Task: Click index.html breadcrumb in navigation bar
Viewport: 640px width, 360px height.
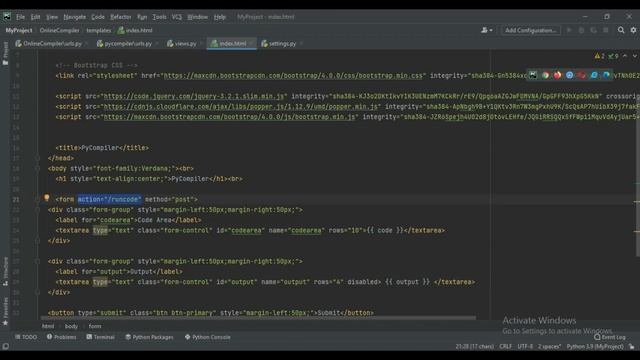Action: coord(135,30)
